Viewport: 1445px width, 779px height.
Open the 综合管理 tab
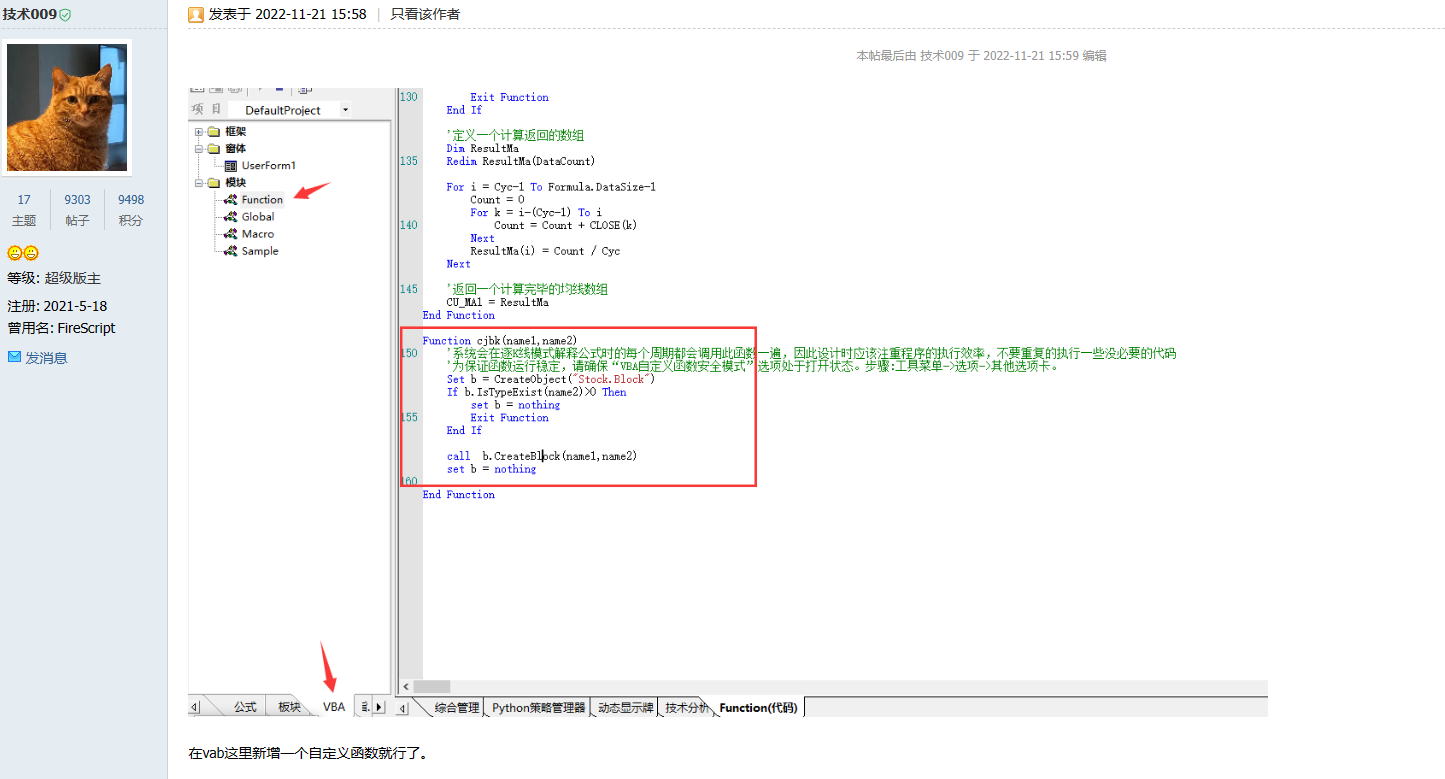(457, 708)
